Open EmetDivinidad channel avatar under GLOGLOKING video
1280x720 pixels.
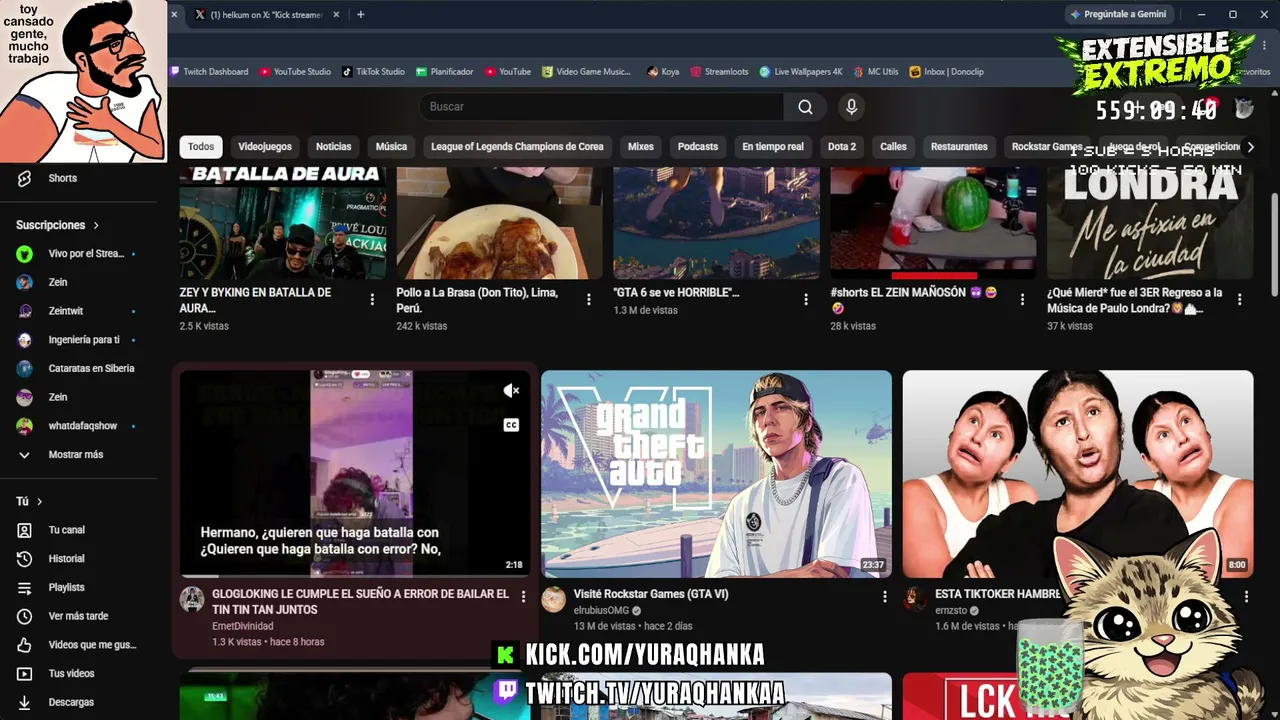[192, 599]
